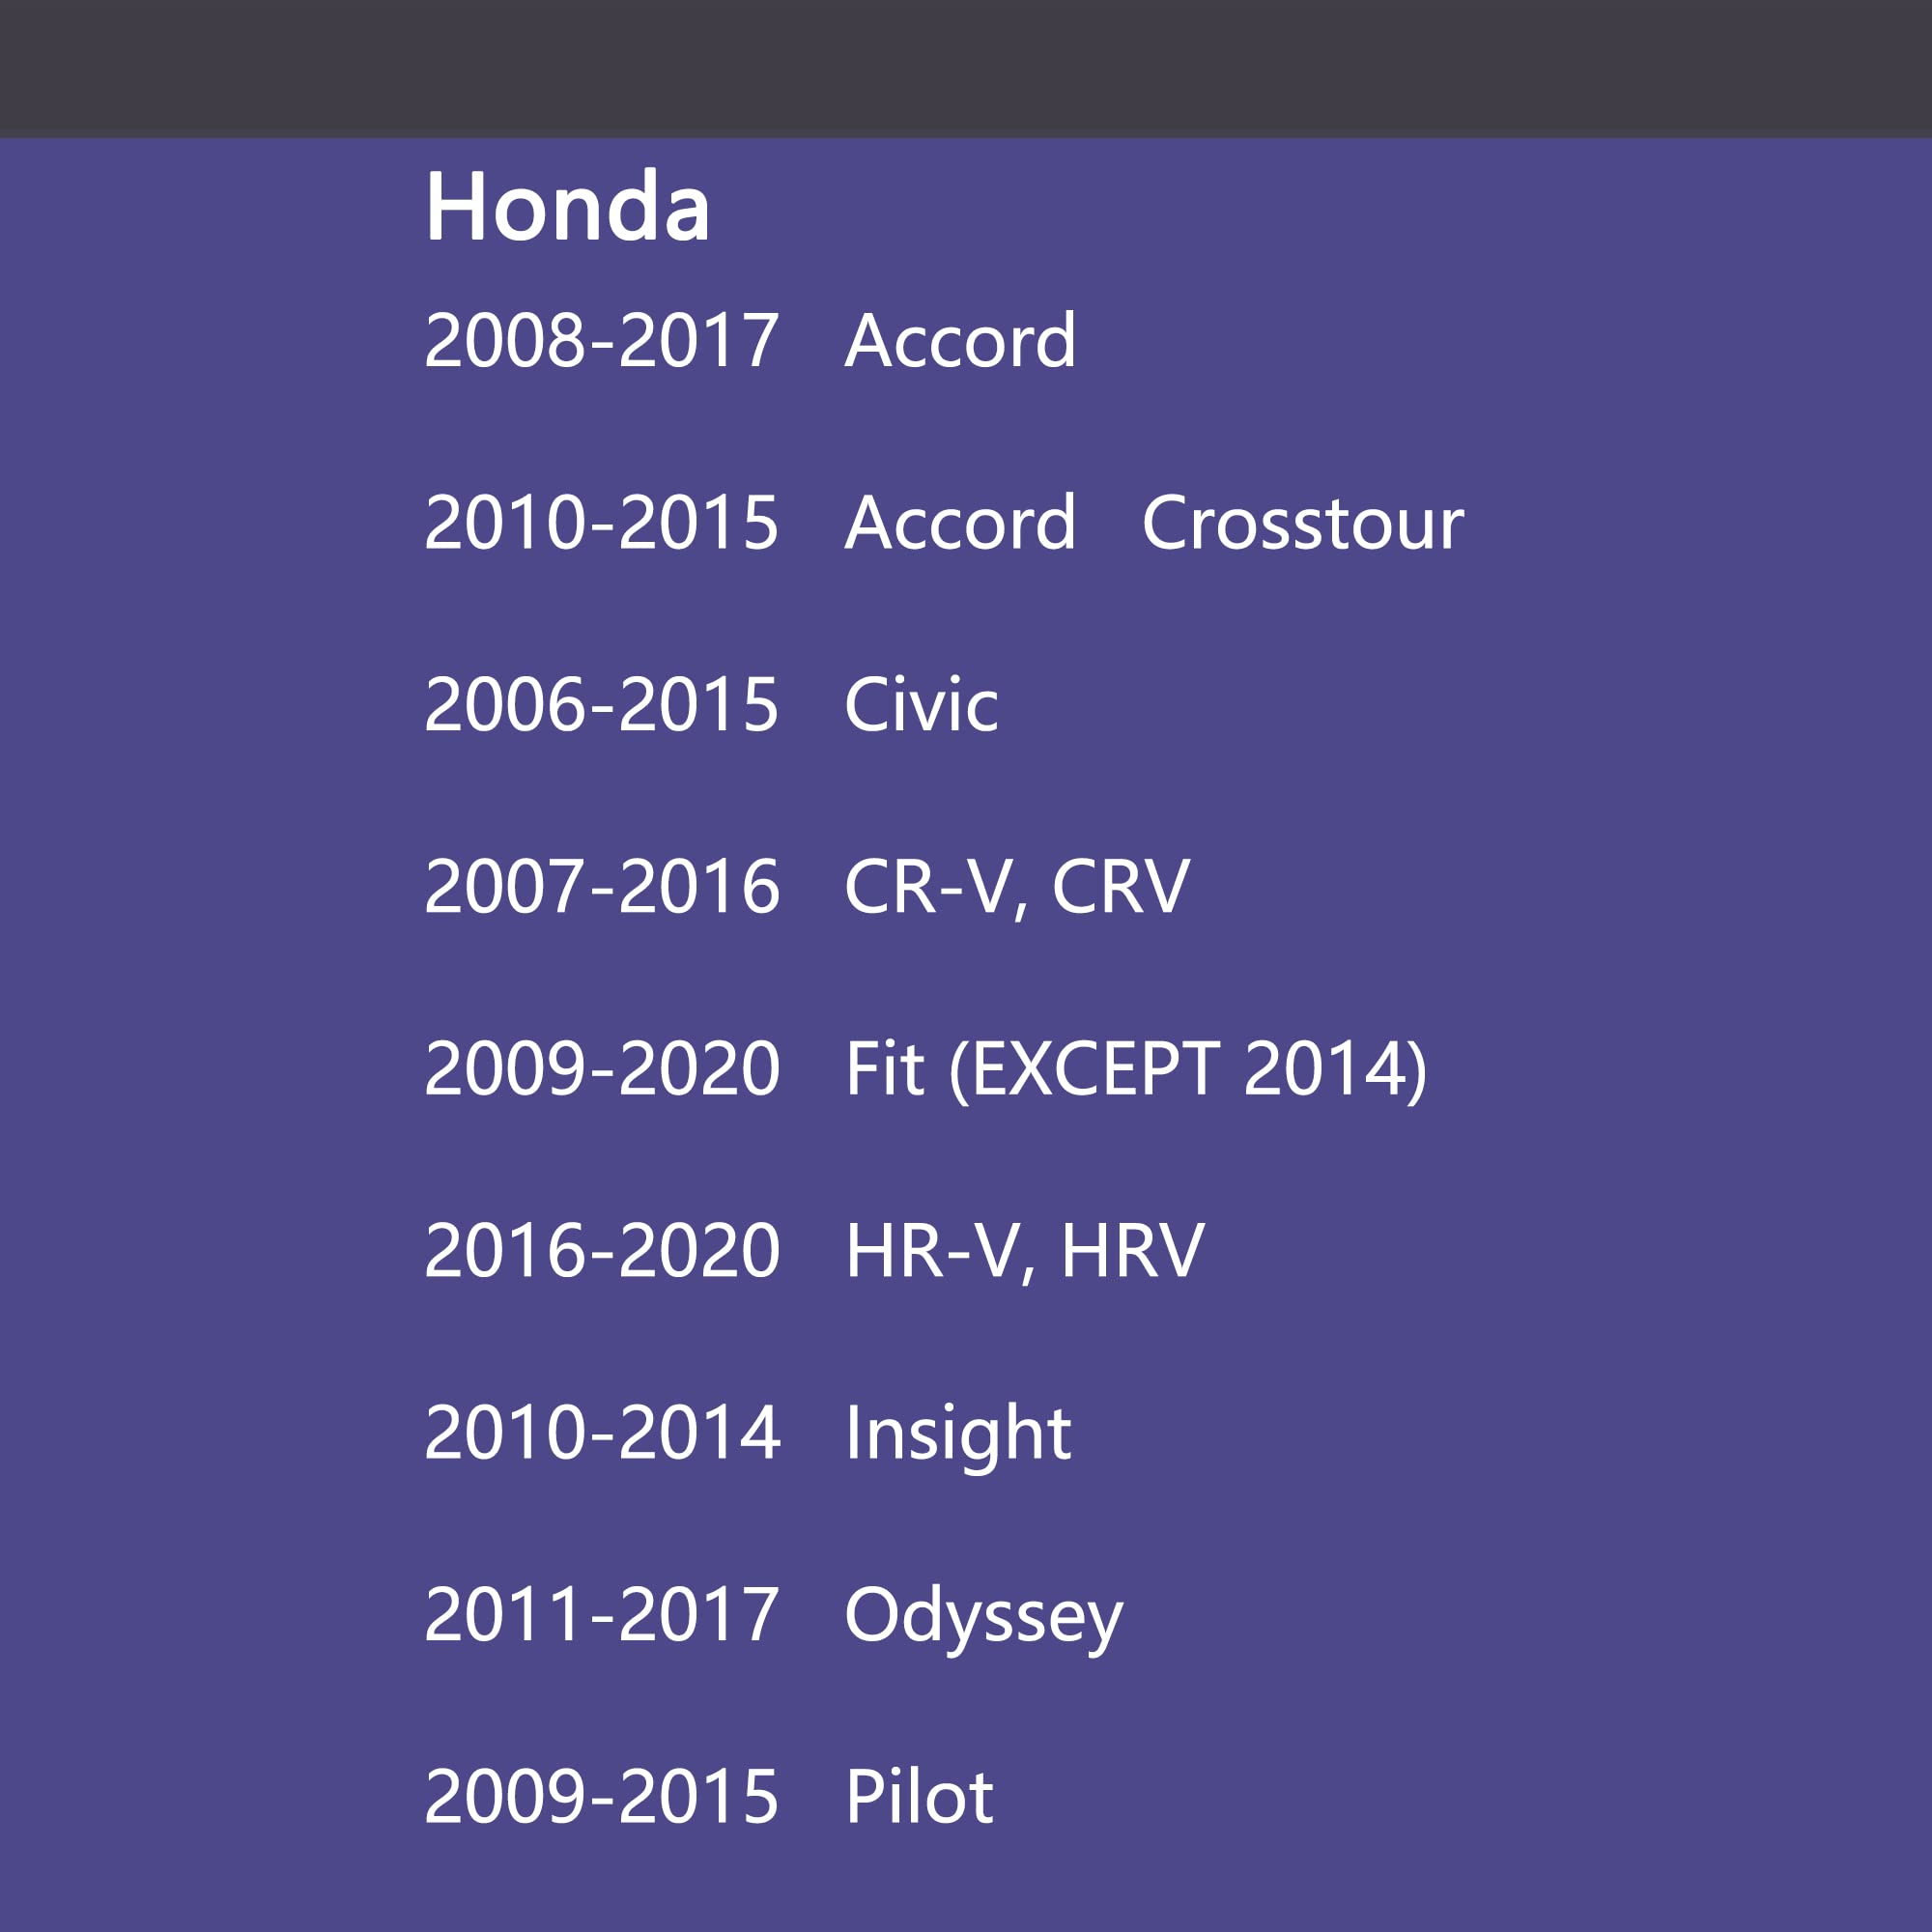Image resolution: width=1932 pixels, height=1932 pixels.
Task: Click the Civic model name
Action: tap(921, 705)
